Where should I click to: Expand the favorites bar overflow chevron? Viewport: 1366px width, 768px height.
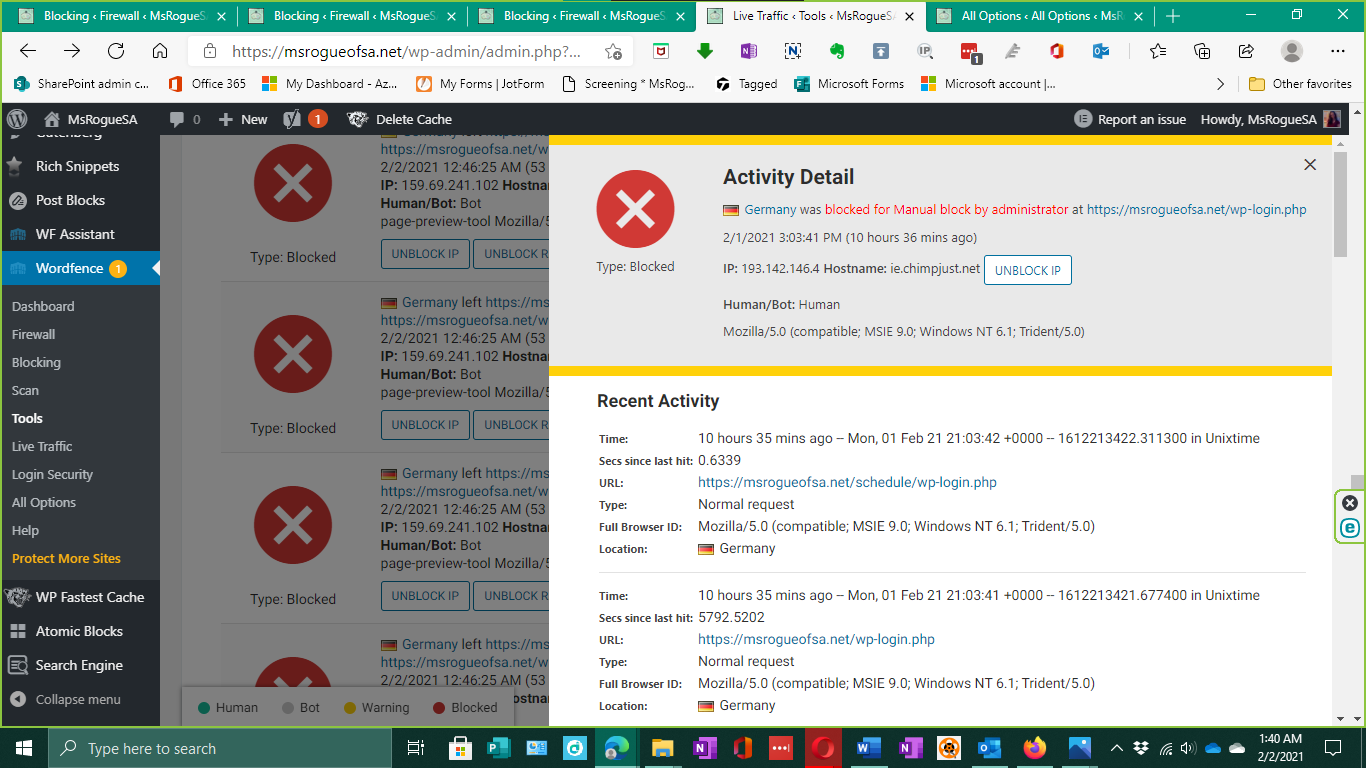(x=1220, y=84)
